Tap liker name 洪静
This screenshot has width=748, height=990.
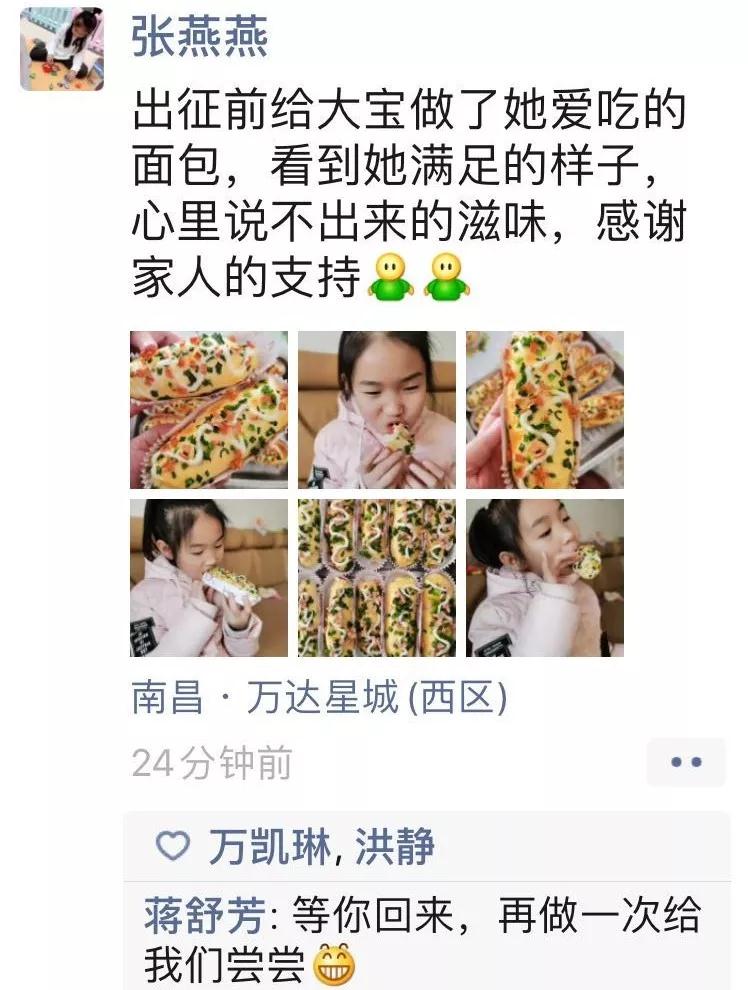point(395,846)
